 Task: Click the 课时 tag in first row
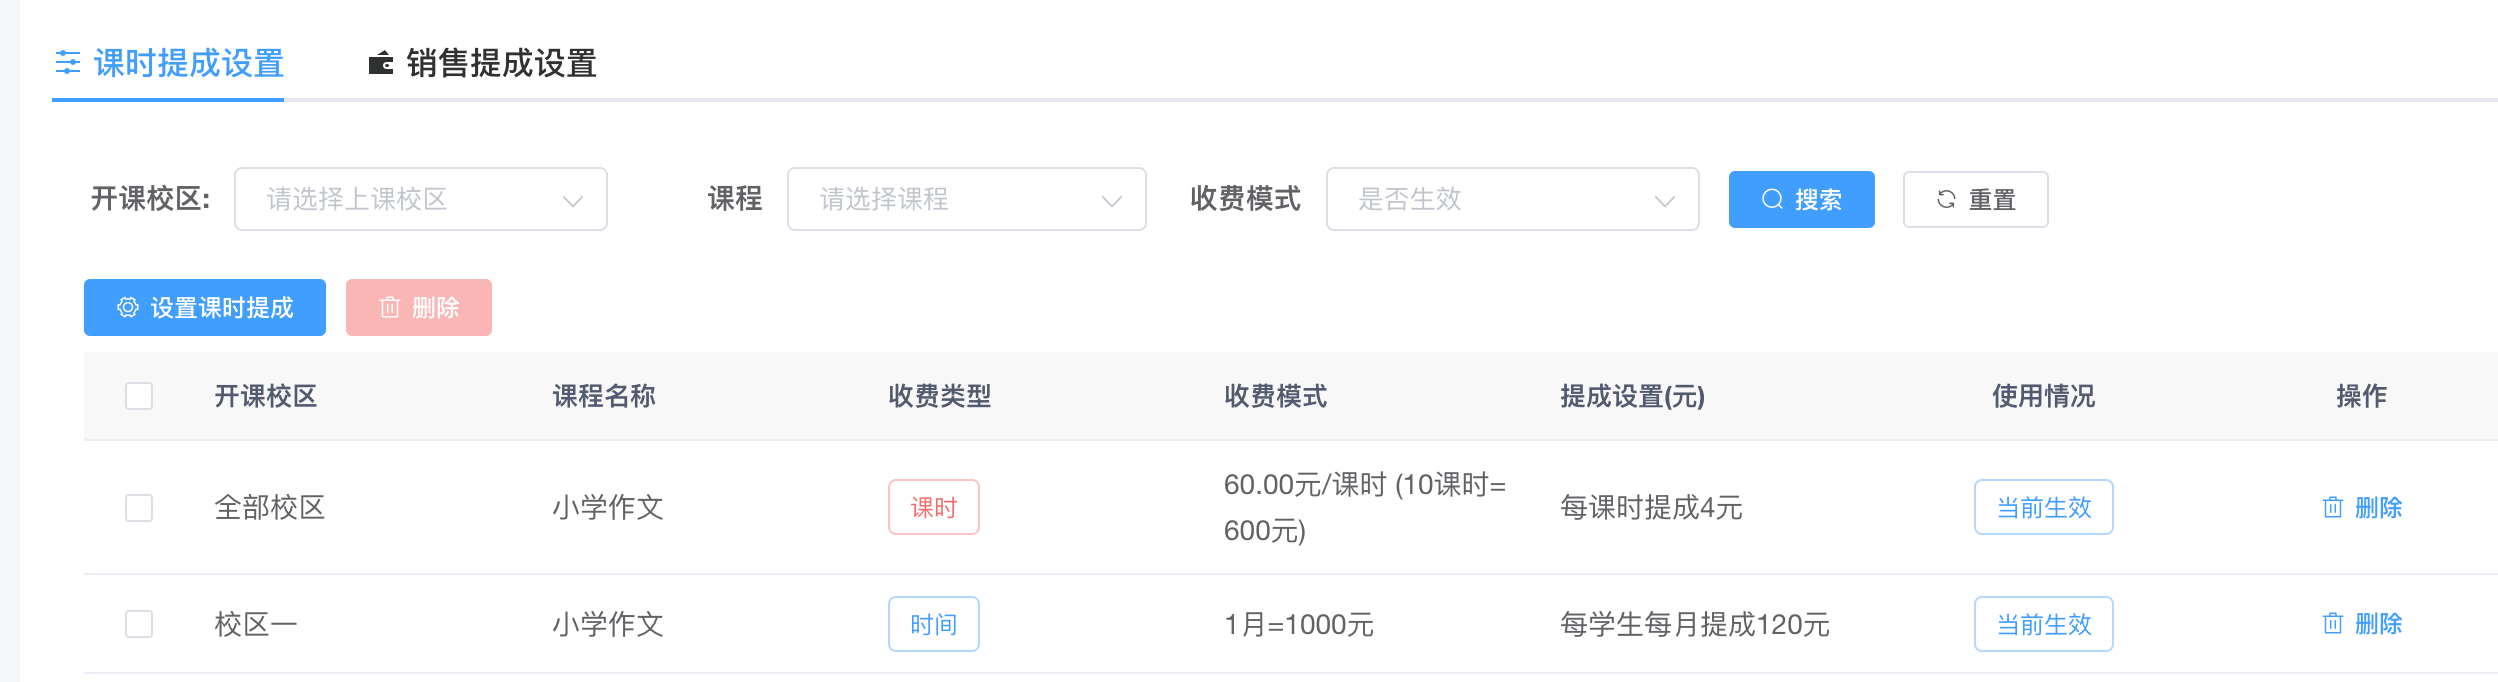pos(934,507)
